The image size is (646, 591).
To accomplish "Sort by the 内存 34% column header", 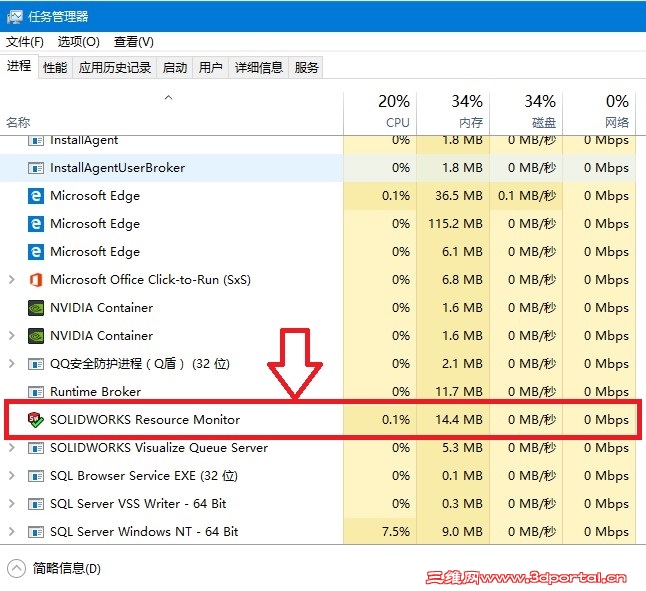I will coord(453,113).
